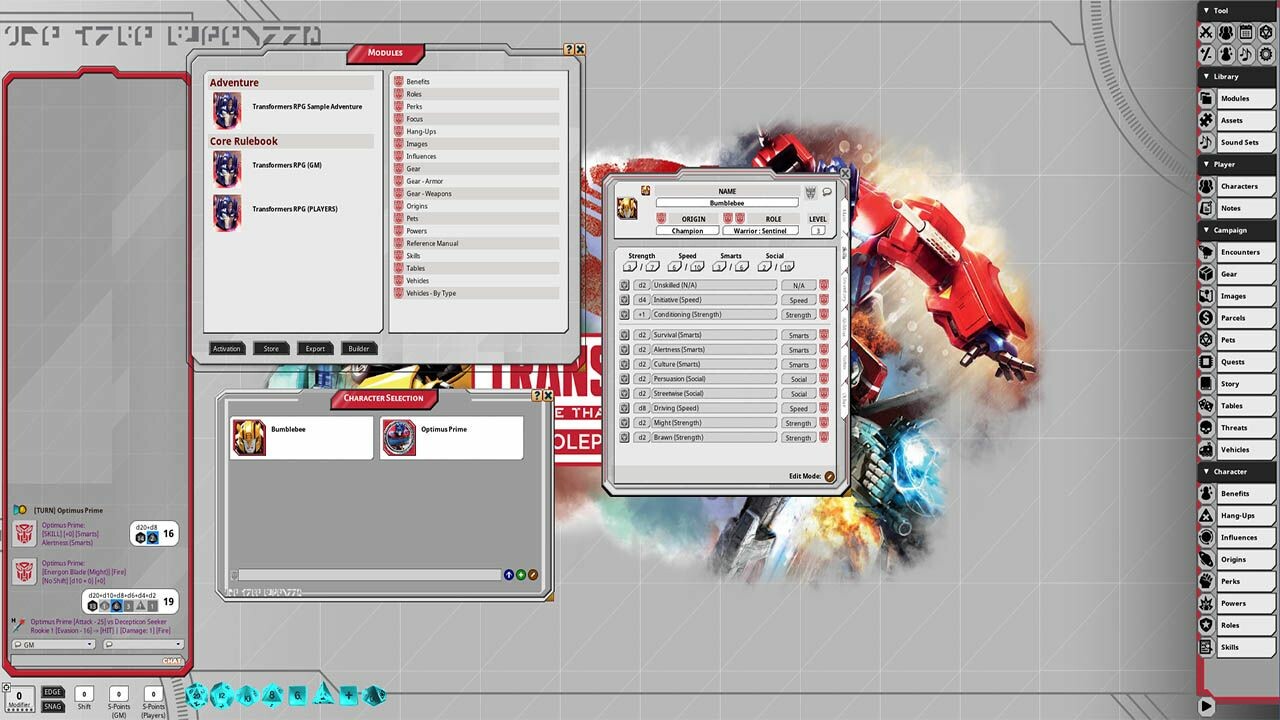
Task: Click the Optimus Prime portrait in Character Selection
Action: pyautogui.click(x=399, y=438)
